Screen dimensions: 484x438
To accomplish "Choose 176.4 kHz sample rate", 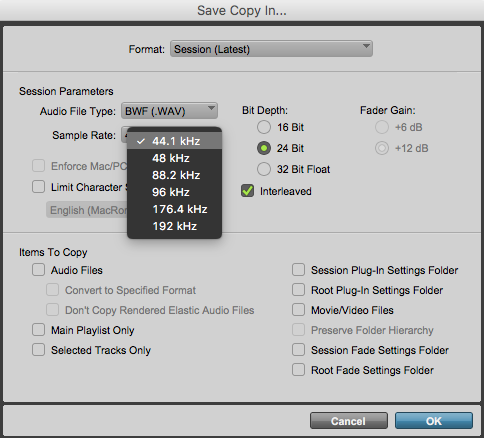I will tap(174, 209).
